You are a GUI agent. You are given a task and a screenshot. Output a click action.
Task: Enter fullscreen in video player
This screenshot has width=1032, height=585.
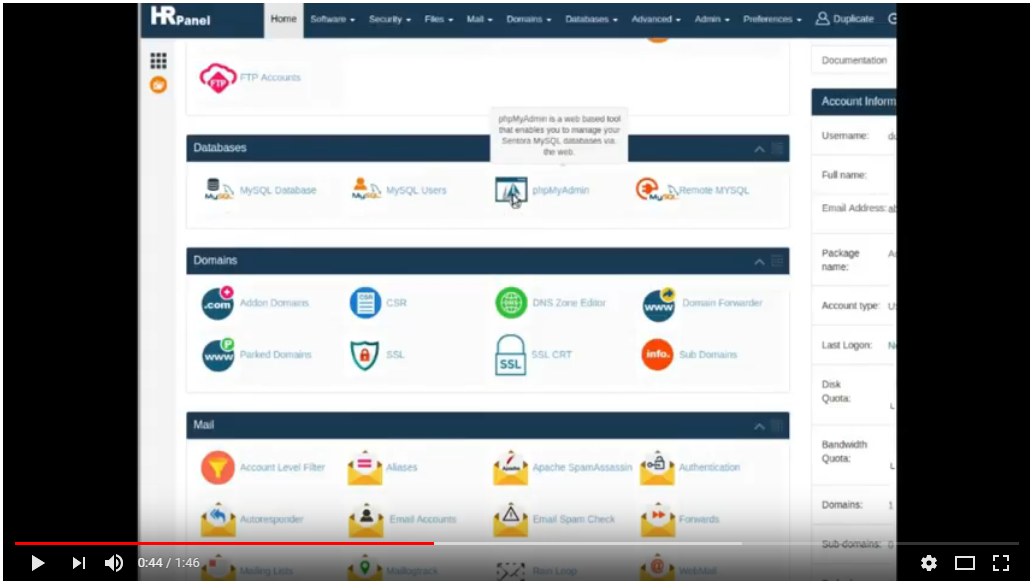coord(1001,563)
